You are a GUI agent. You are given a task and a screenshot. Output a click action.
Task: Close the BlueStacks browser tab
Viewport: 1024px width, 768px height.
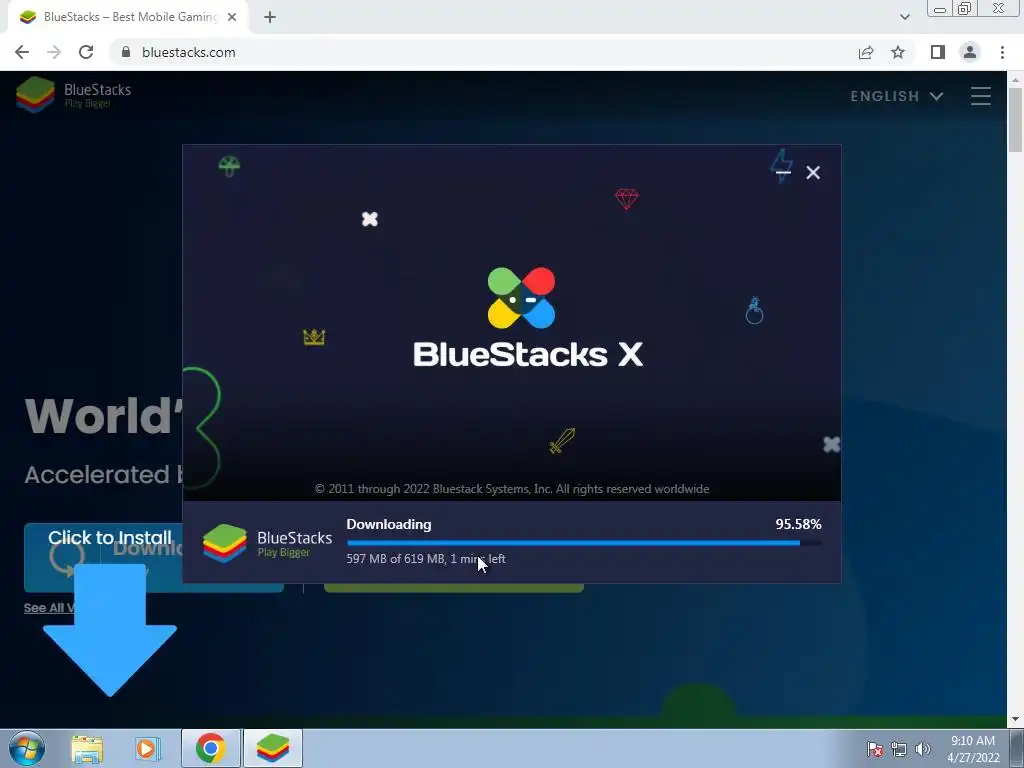pyautogui.click(x=232, y=17)
